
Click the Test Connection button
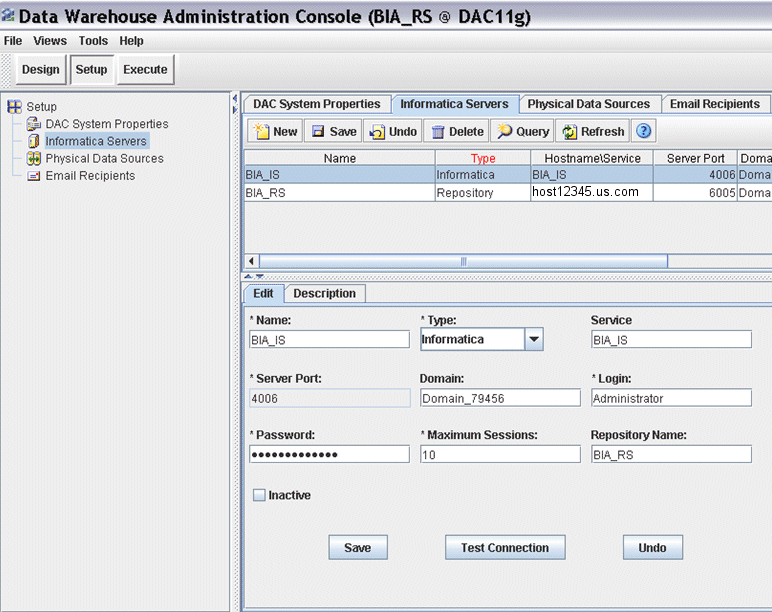(505, 548)
